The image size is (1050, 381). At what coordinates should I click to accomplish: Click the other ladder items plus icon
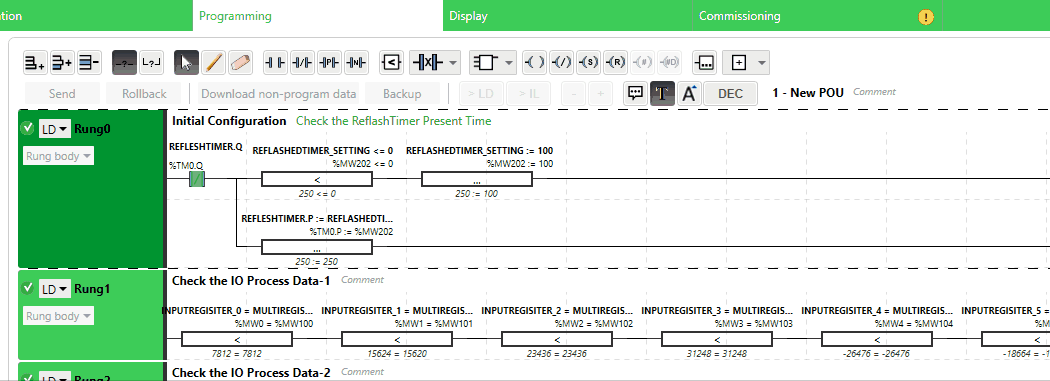click(739, 63)
